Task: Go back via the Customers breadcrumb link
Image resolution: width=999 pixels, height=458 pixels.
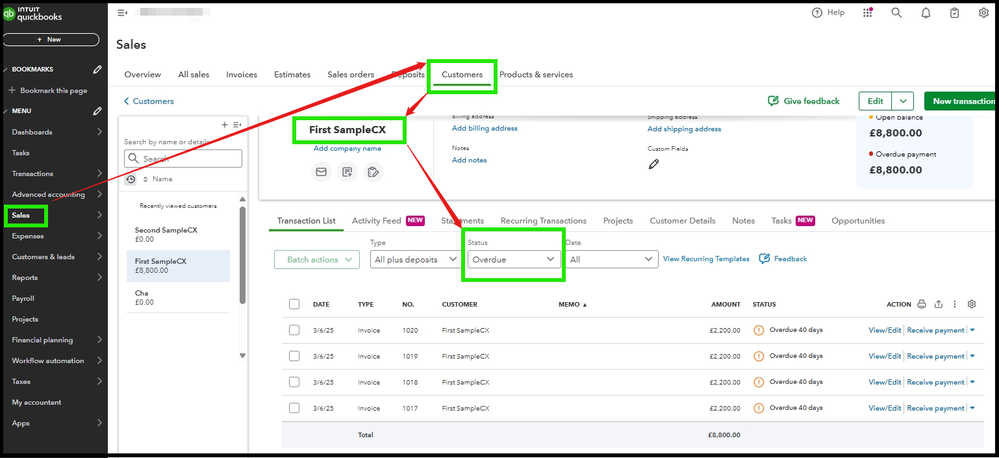Action: tap(148, 101)
